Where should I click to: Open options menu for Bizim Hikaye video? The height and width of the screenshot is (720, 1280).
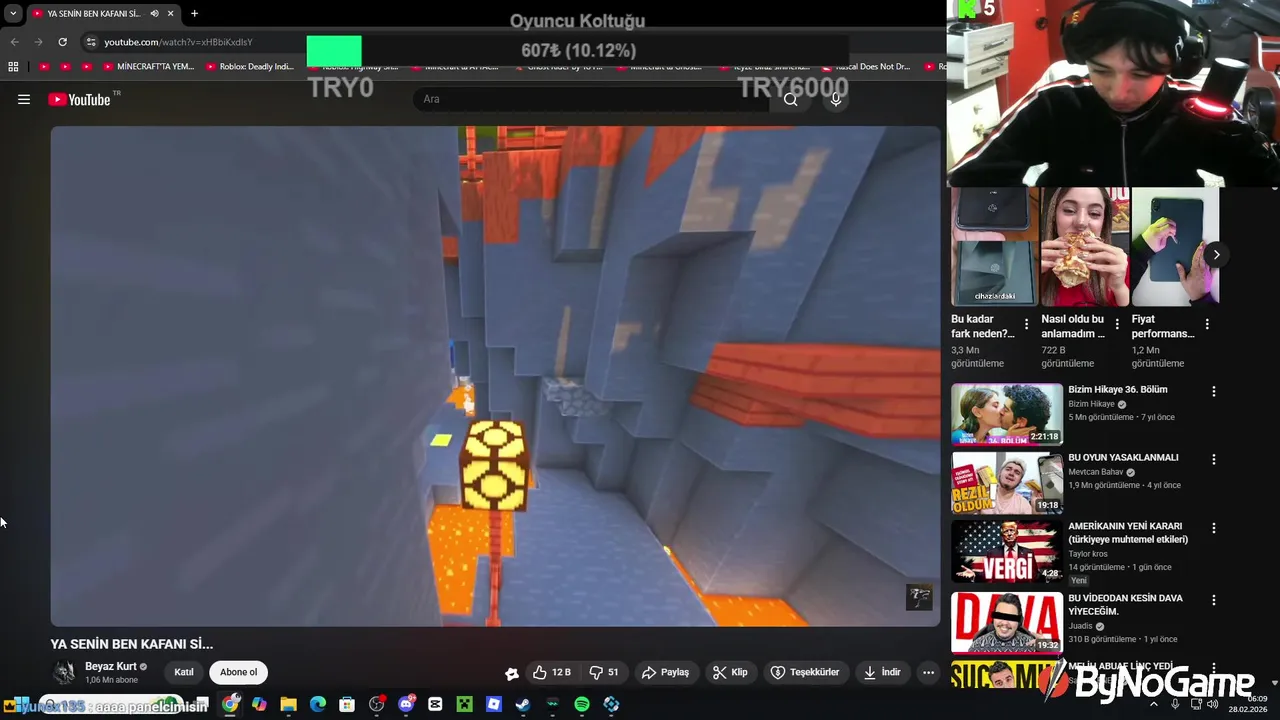1214,392
